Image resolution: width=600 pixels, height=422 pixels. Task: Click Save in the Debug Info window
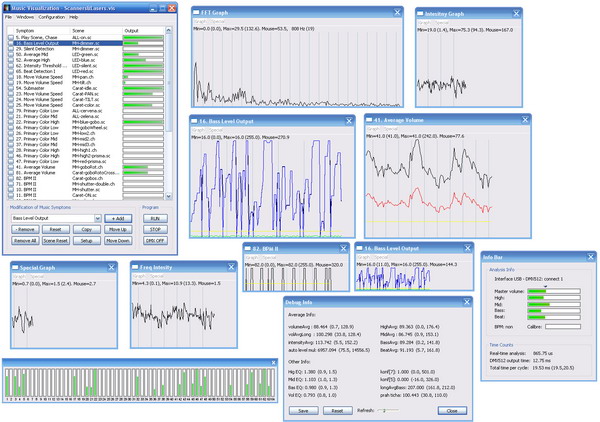(x=305, y=411)
